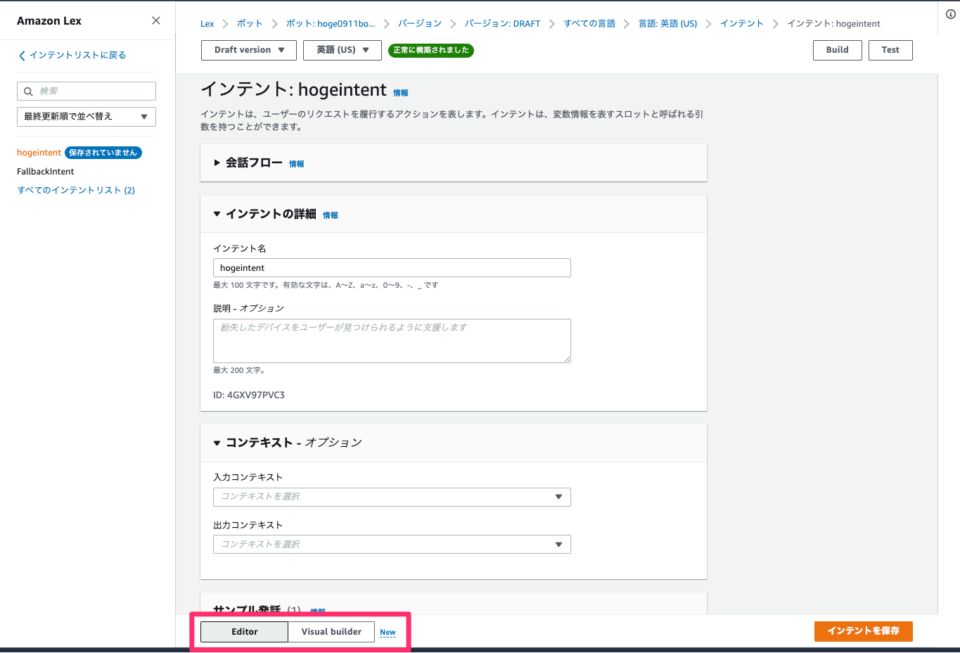Image resolution: width=960 pixels, height=653 pixels.
Task: Open the info link beside the intent title
Action: (x=400, y=93)
